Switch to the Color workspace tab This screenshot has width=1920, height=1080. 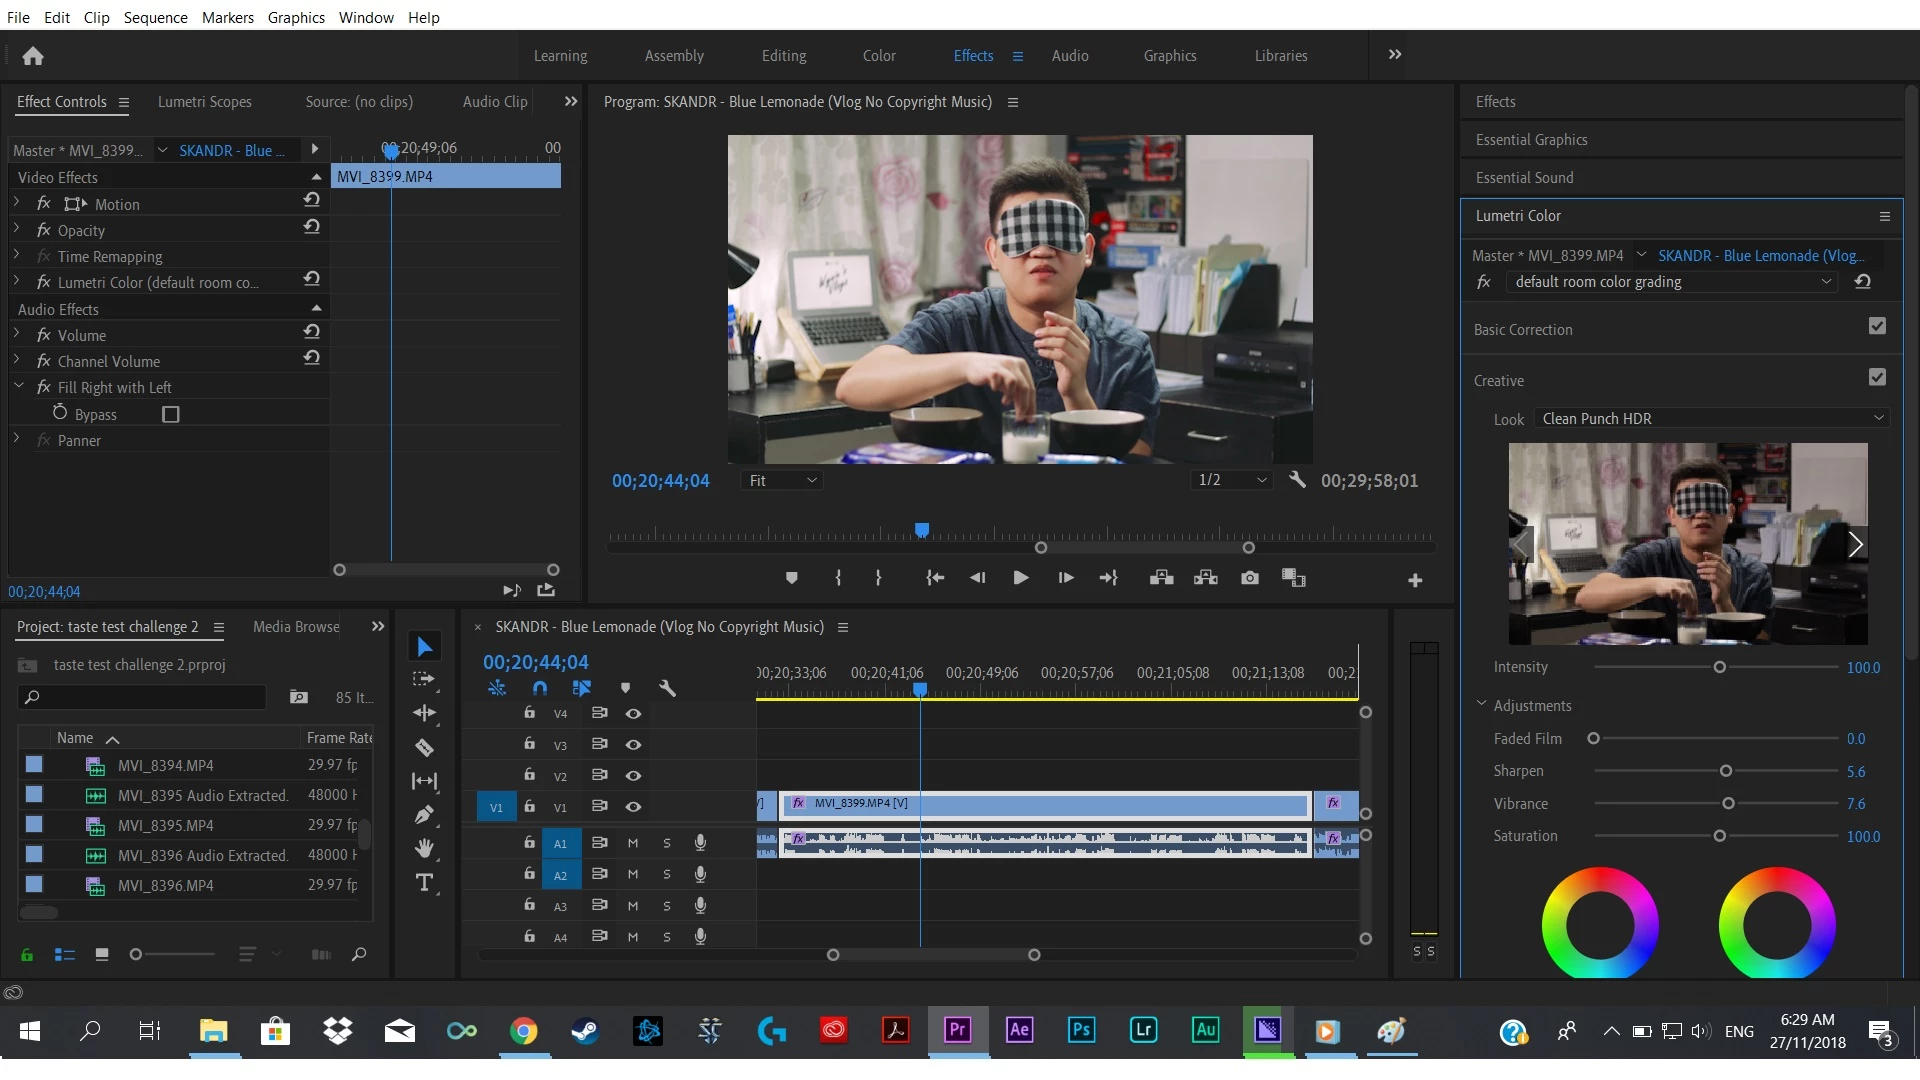878,56
